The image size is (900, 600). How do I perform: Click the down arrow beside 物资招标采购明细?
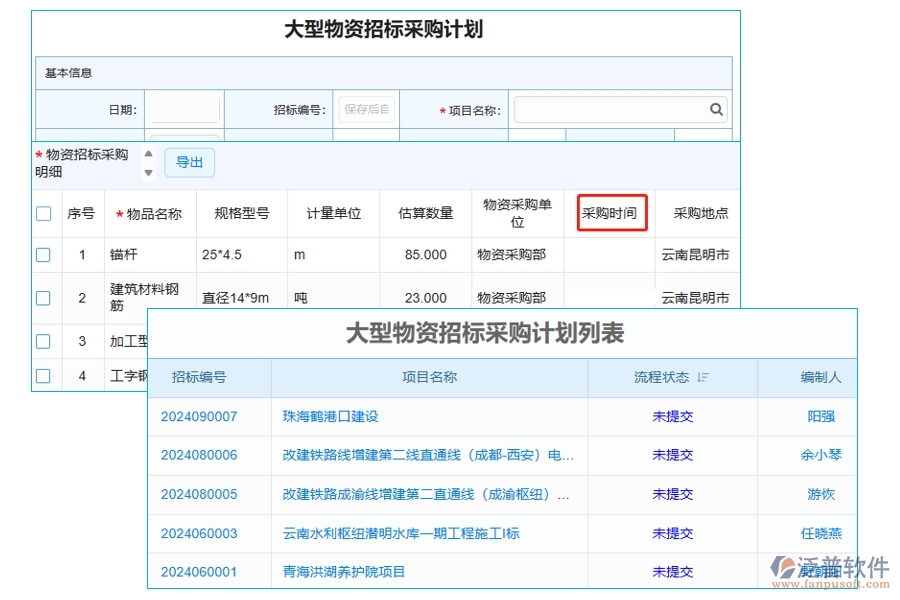pyautogui.click(x=148, y=172)
